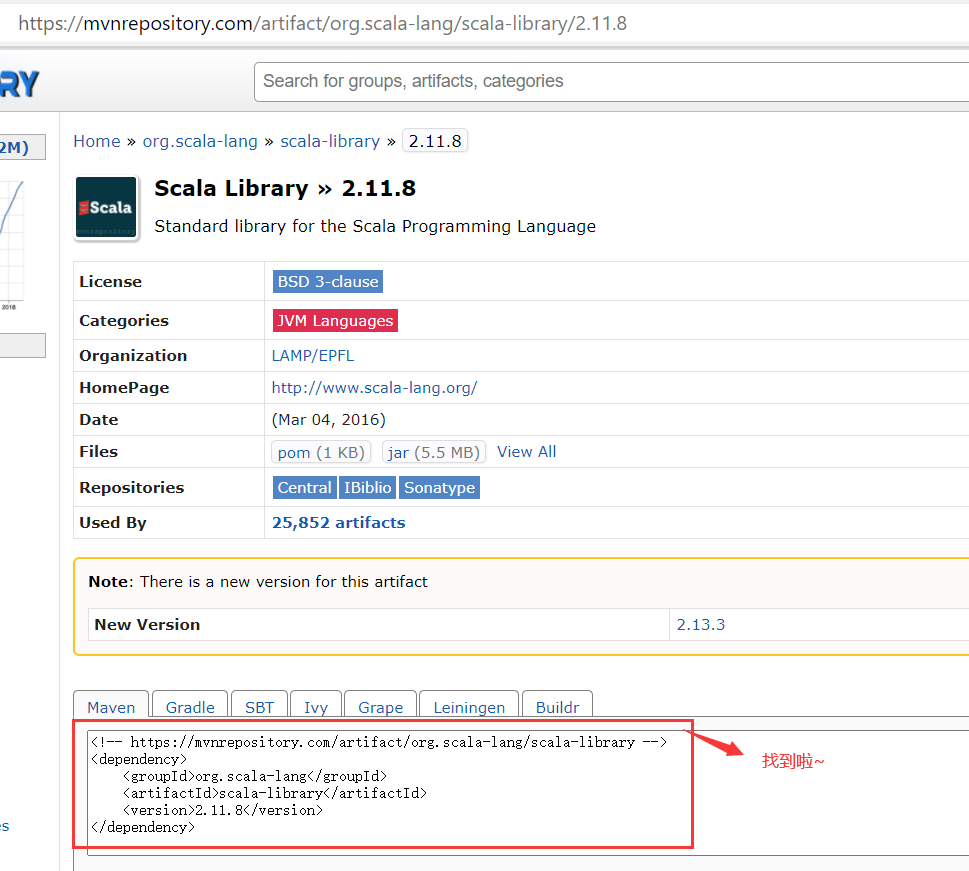
Task: Click the 'New Version' label cell
Action: pos(378,624)
